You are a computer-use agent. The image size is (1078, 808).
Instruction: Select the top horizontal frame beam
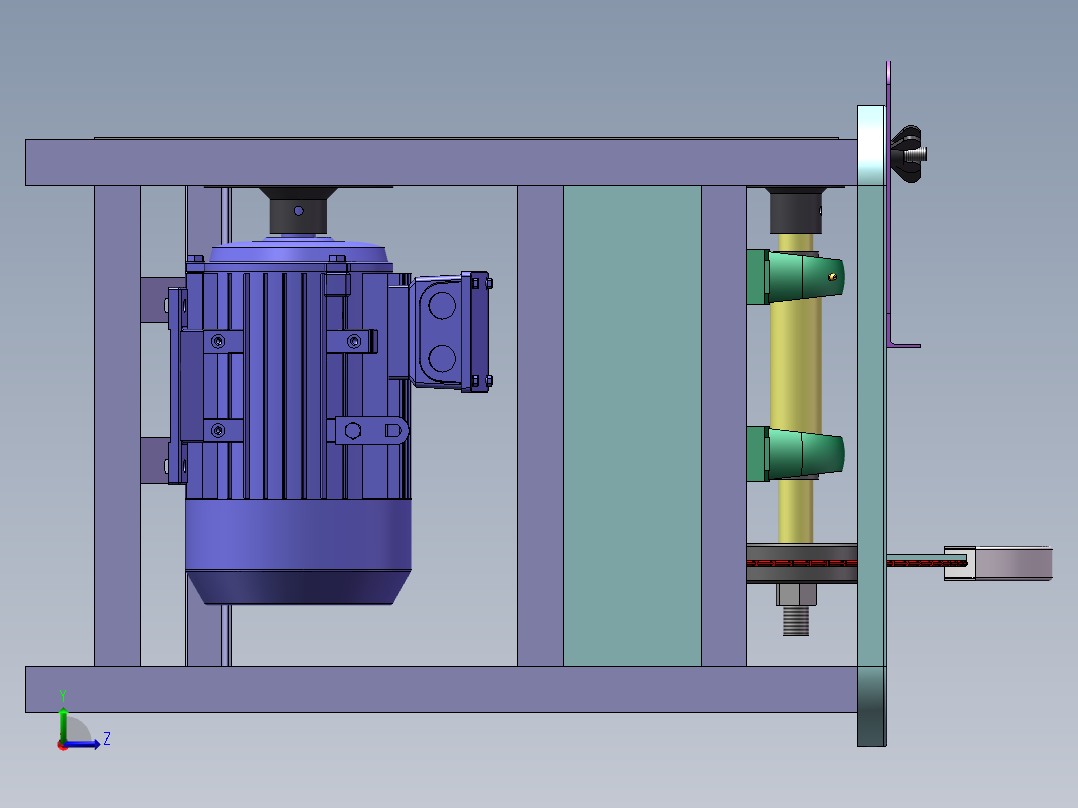pos(440,162)
